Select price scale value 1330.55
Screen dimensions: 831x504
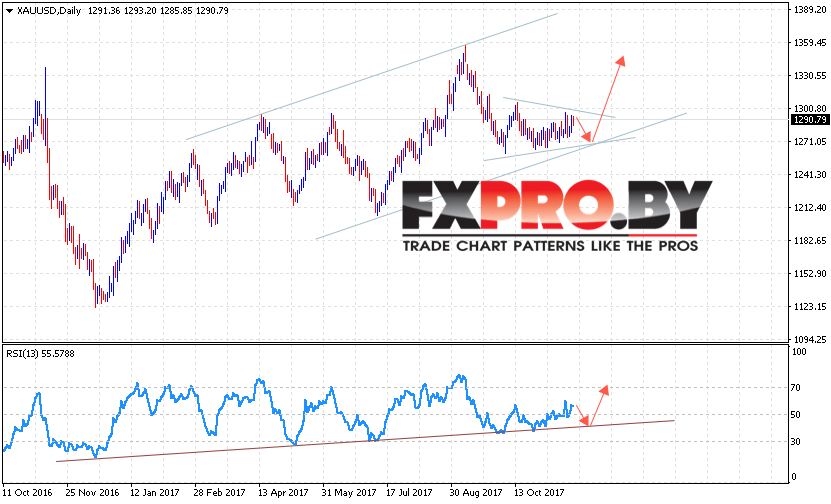click(809, 76)
